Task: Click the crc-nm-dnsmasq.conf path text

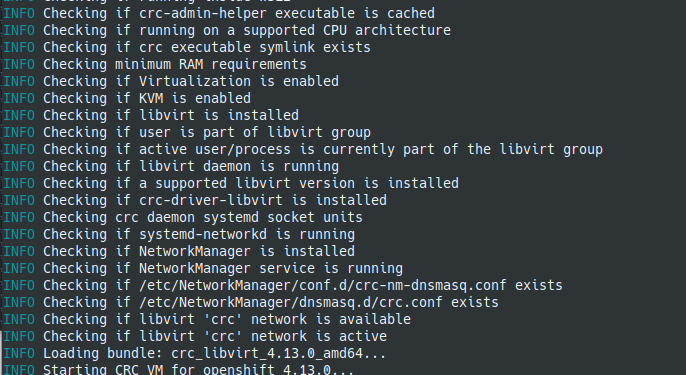Action: click(323, 286)
